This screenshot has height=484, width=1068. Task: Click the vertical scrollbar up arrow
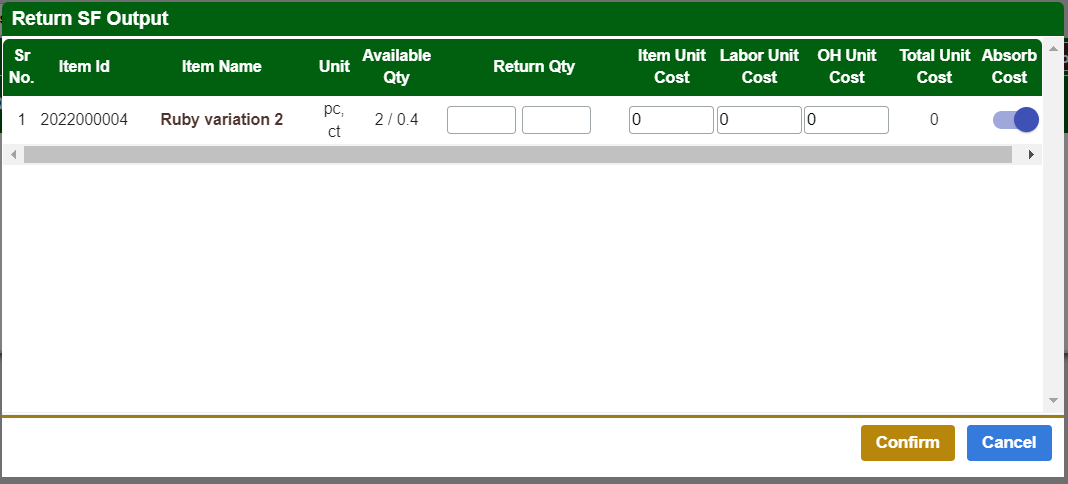tap(1052, 48)
